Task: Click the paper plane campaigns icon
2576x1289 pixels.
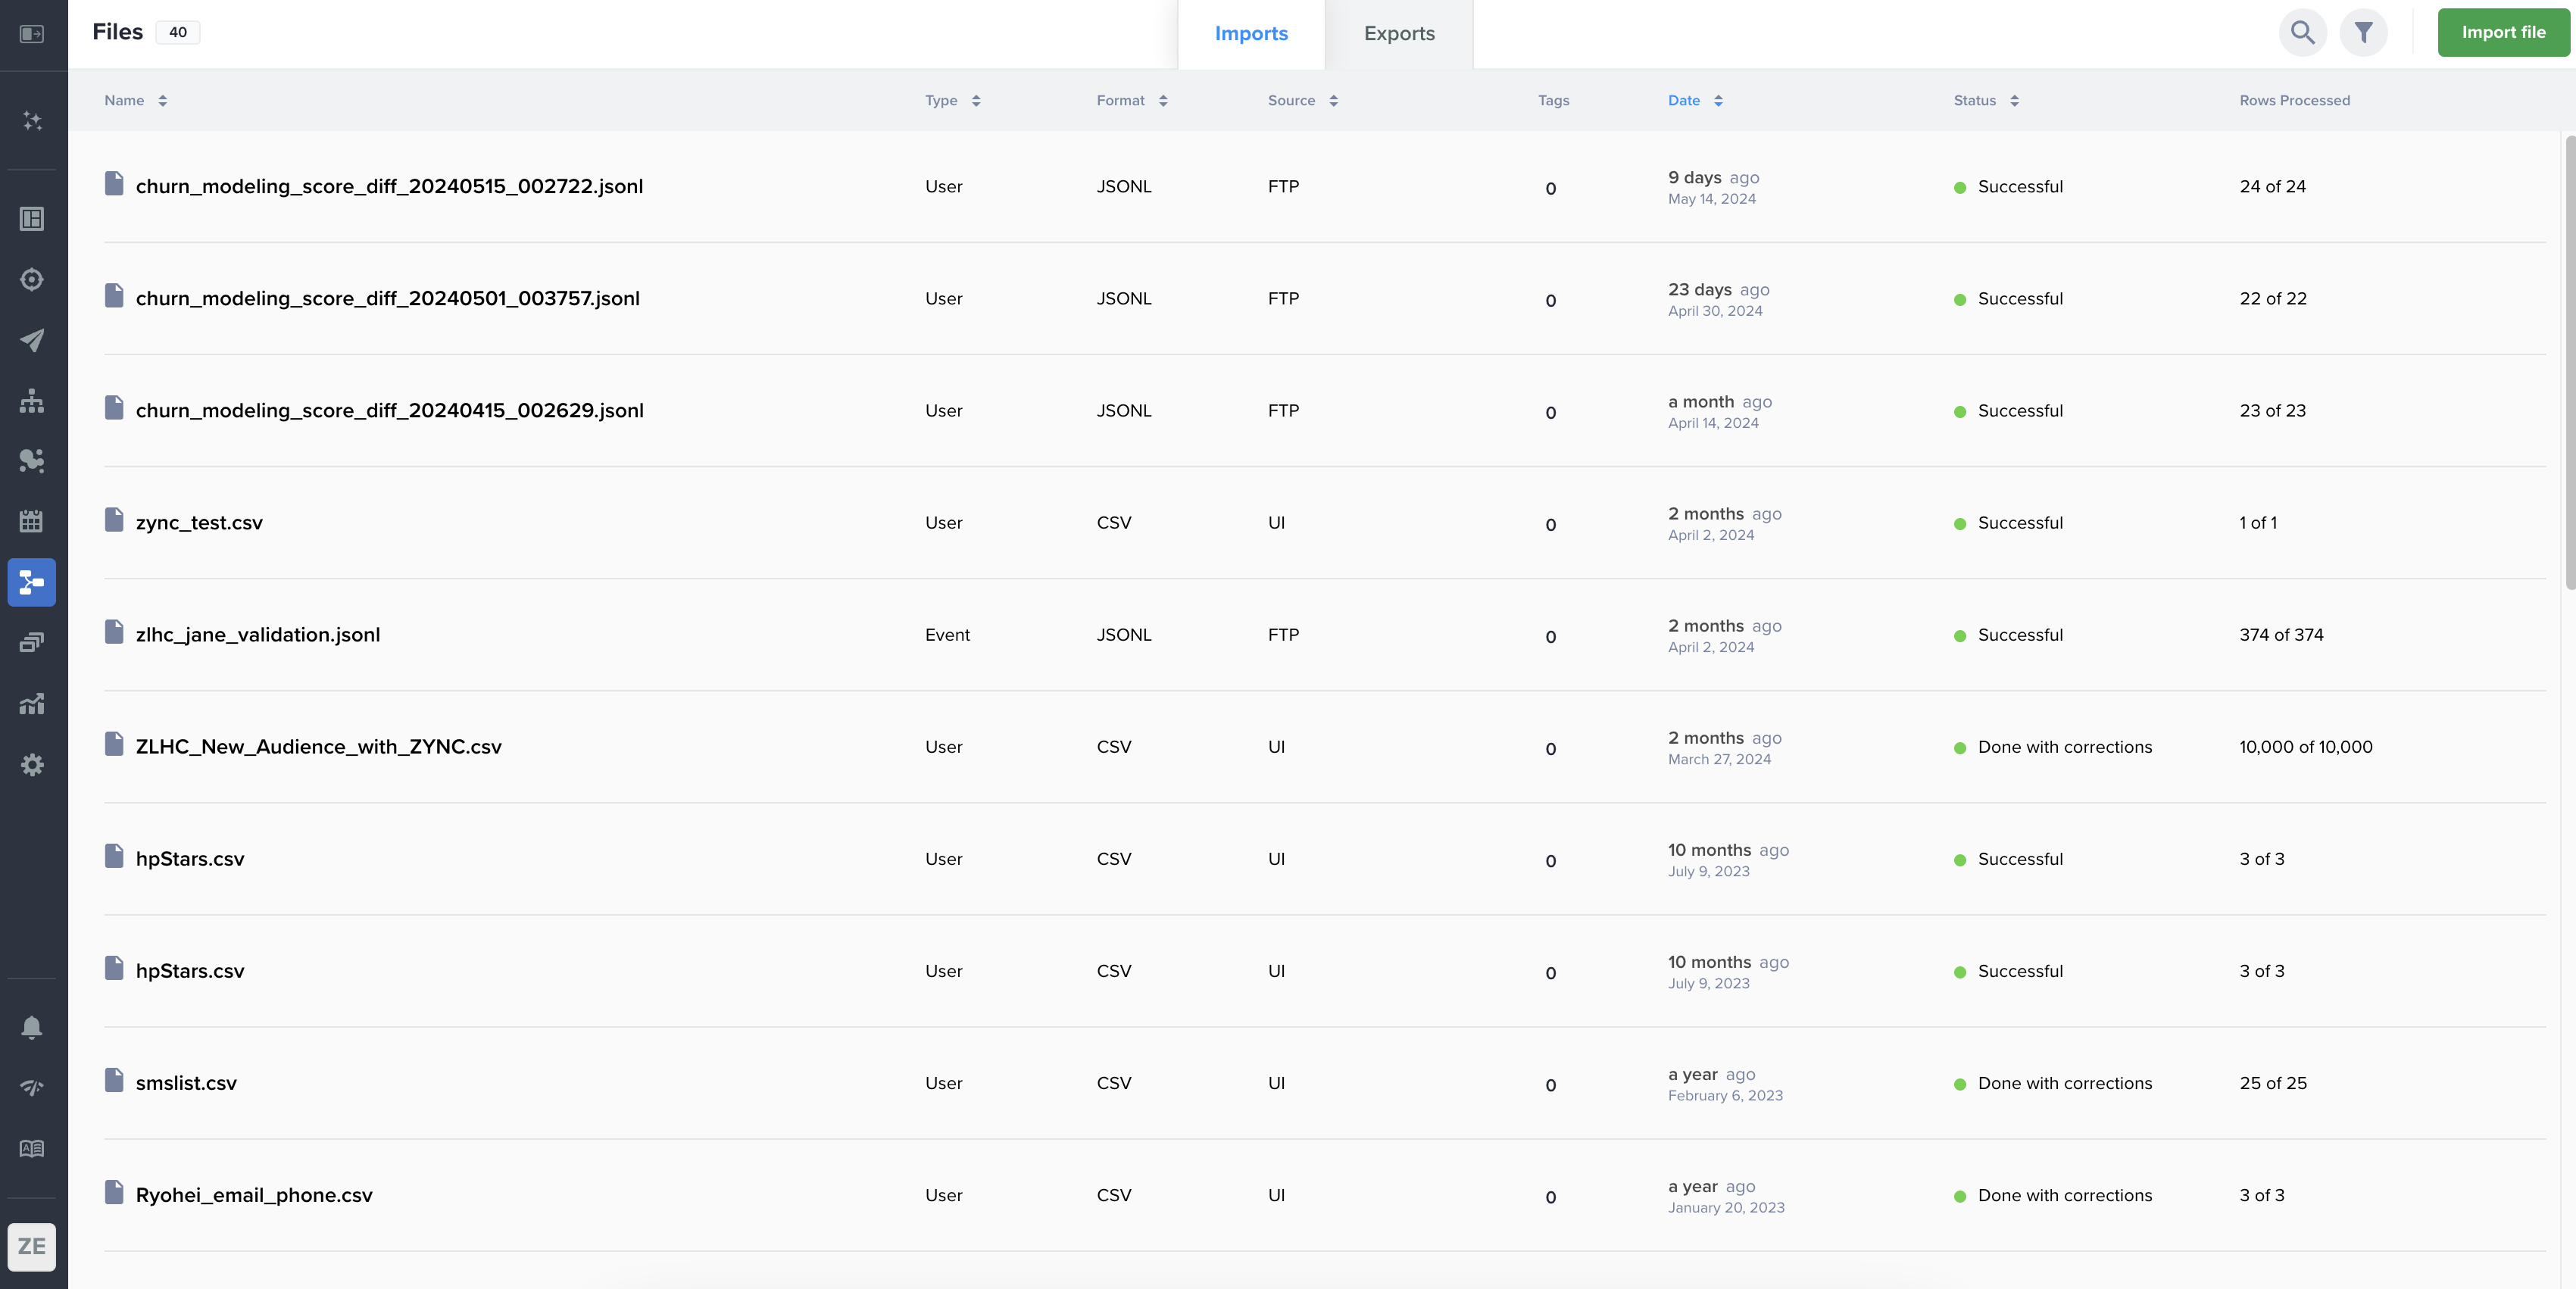Action: [x=32, y=340]
